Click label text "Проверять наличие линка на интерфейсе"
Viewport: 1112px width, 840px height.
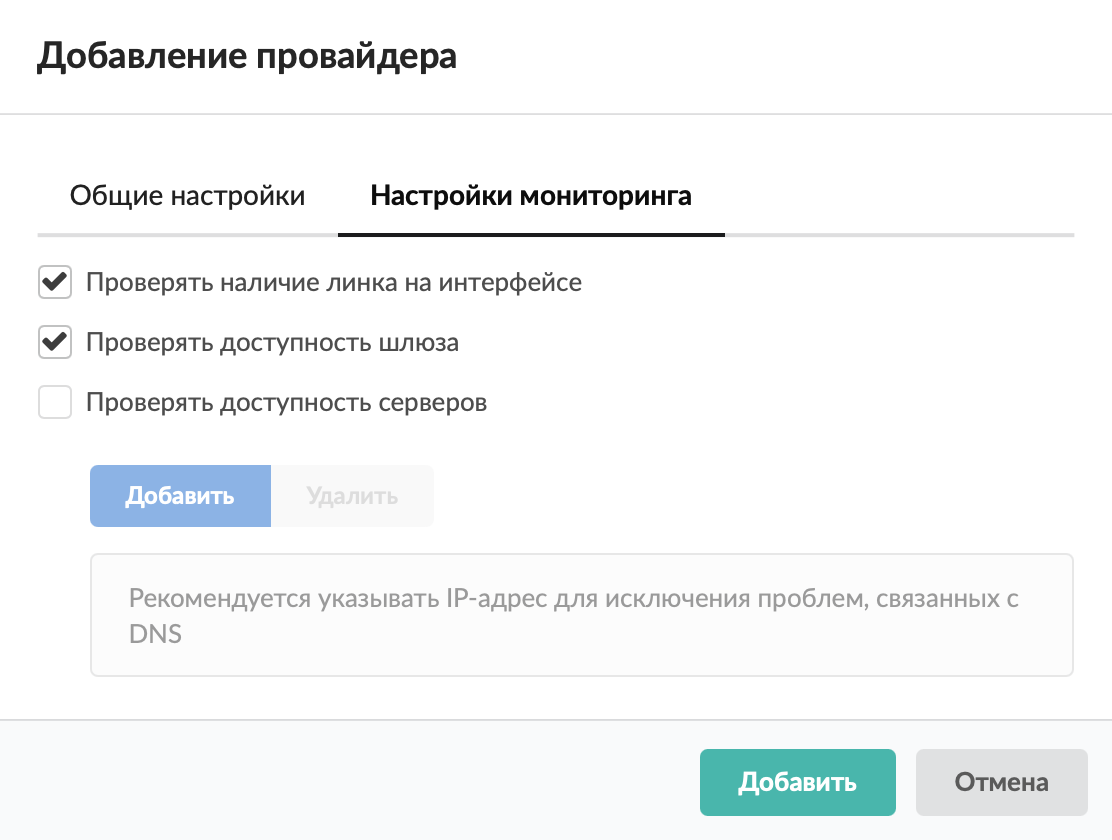tap(334, 282)
